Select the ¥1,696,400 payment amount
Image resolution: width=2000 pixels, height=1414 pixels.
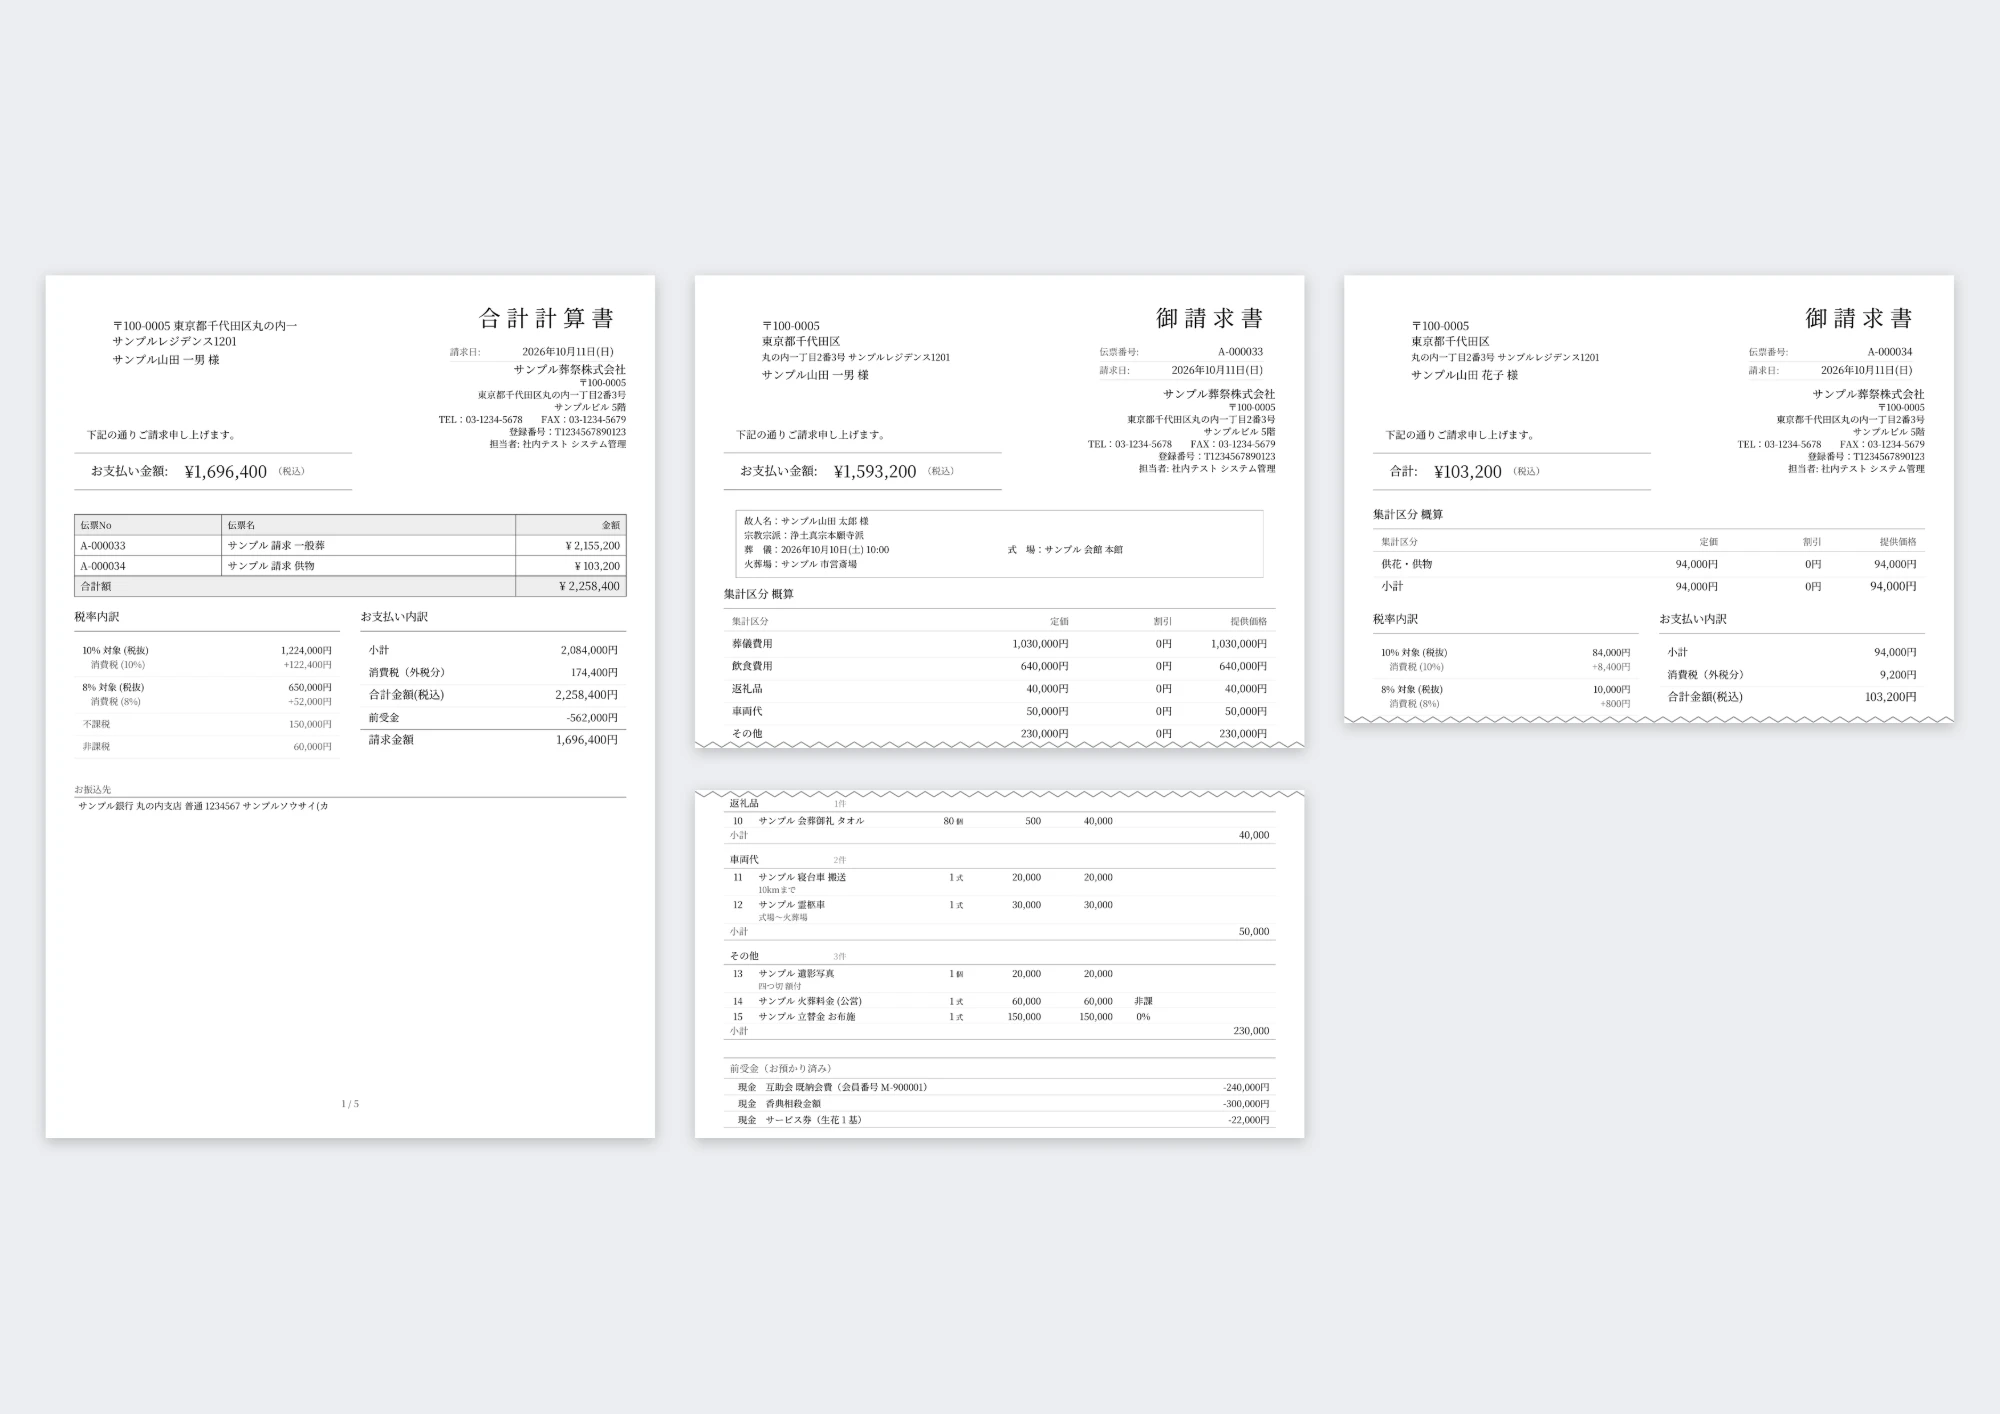click(x=226, y=472)
